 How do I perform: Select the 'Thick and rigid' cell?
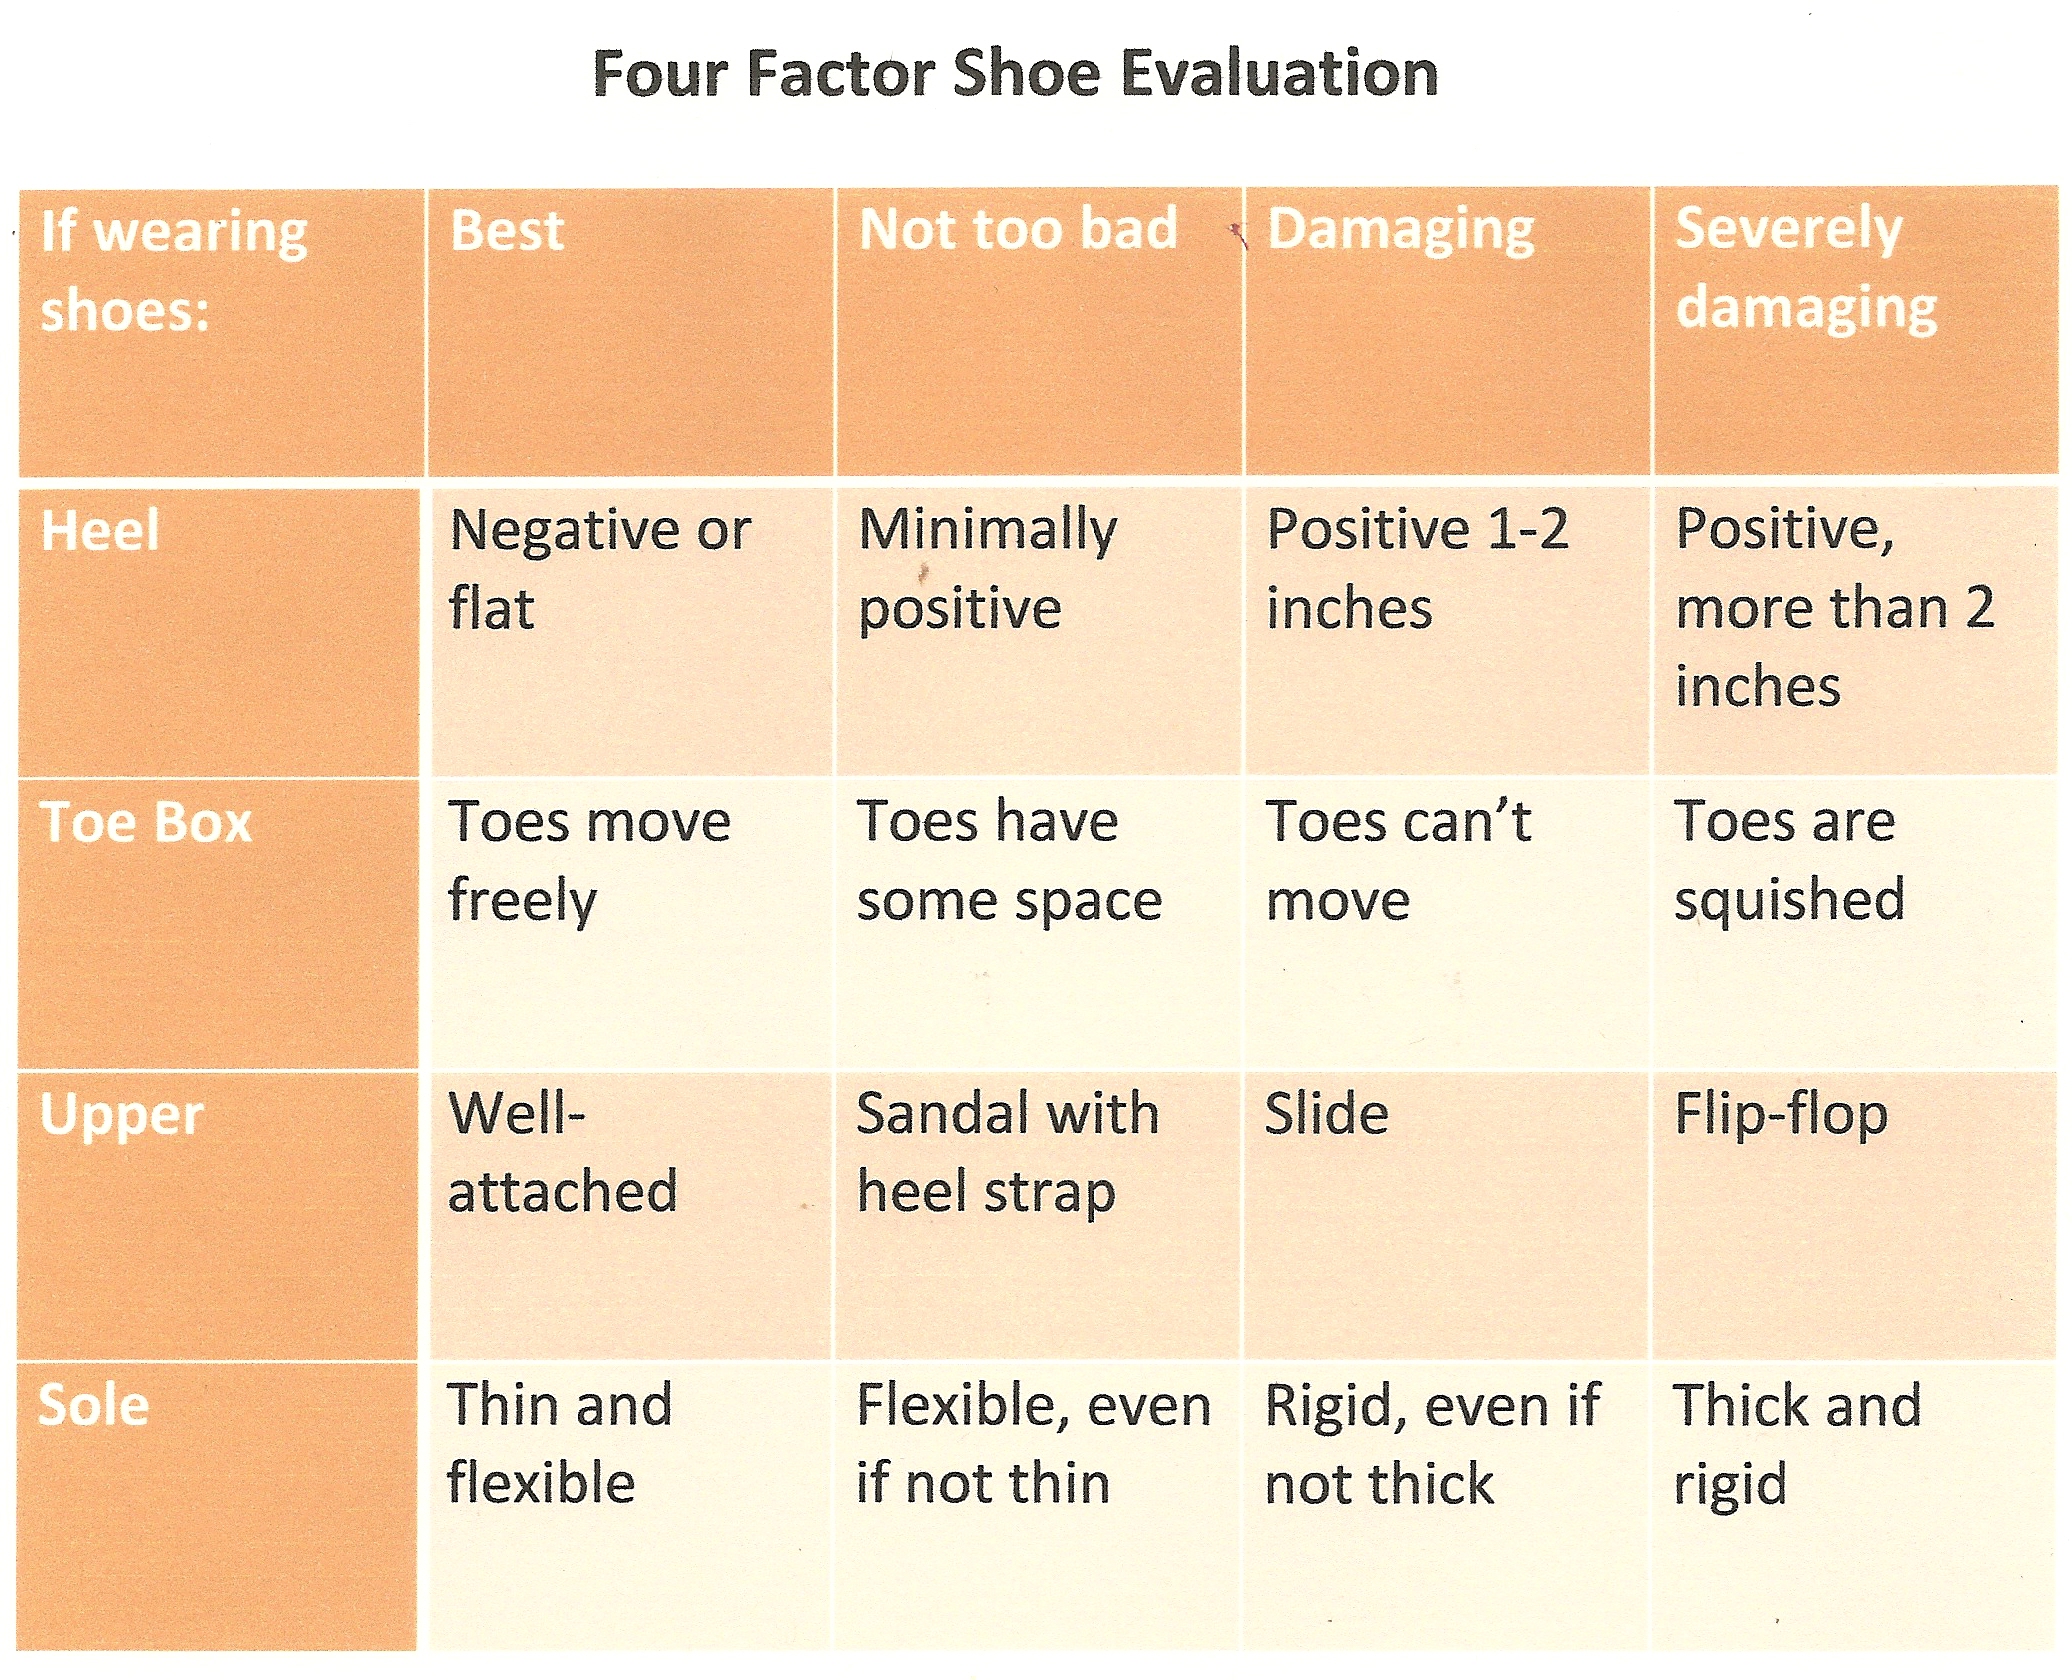coord(1798,1443)
